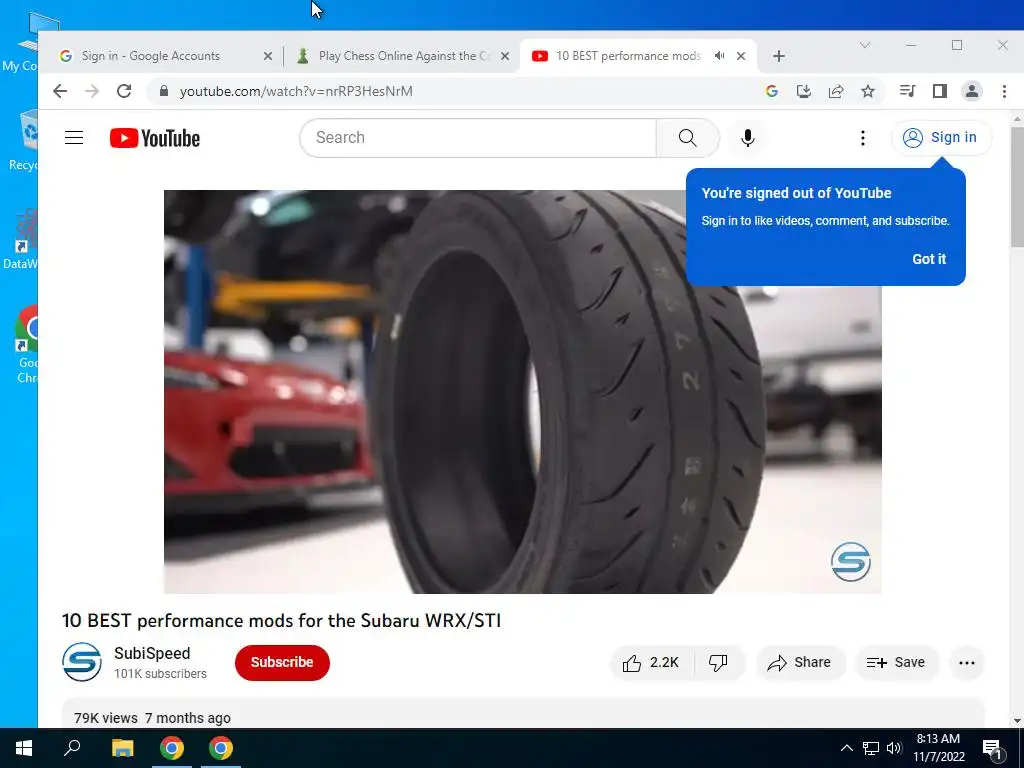The width and height of the screenshot is (1024, 768).
Task: Start voice search with microphone icon
Action: point(748,138)
